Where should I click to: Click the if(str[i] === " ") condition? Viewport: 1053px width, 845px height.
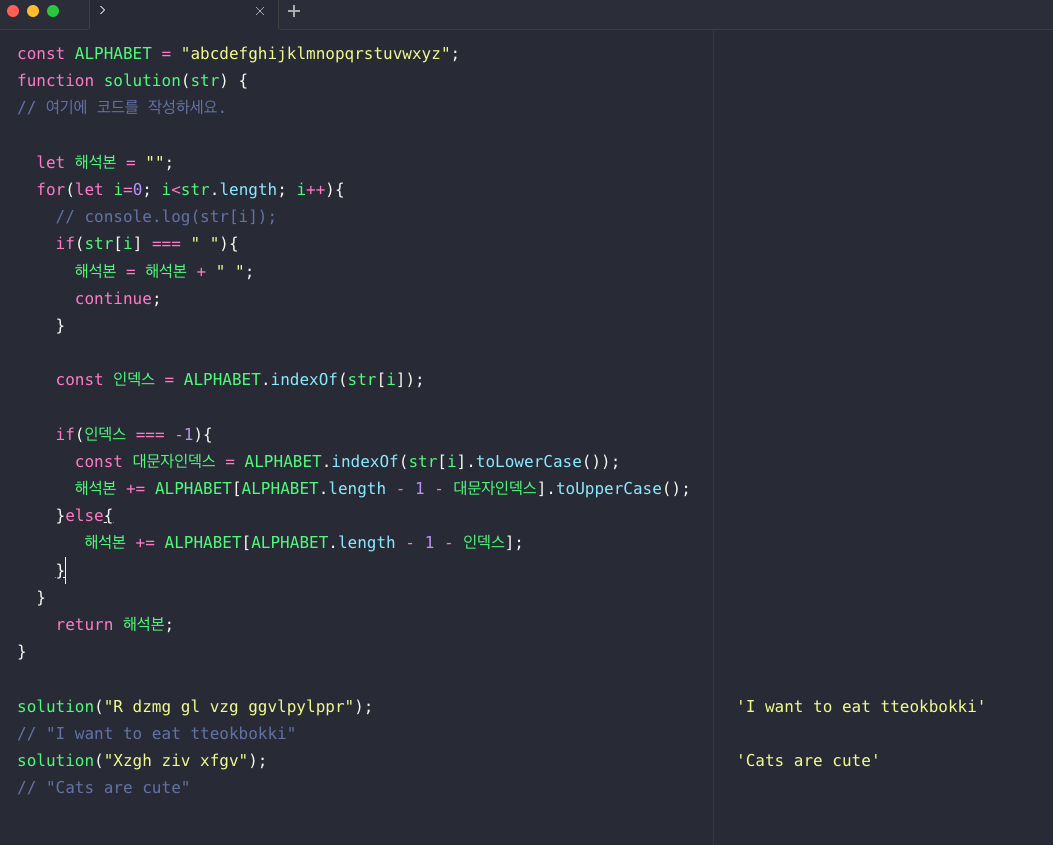click(x=146, y=243)
